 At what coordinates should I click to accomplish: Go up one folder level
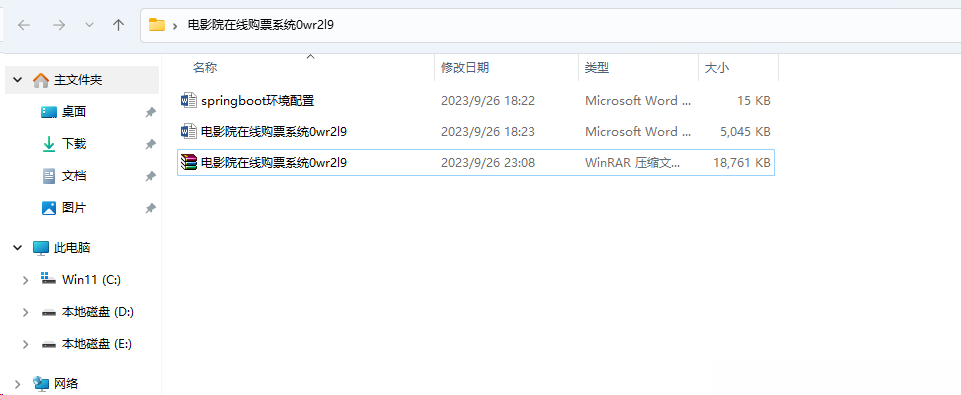(x=119, y=25)
